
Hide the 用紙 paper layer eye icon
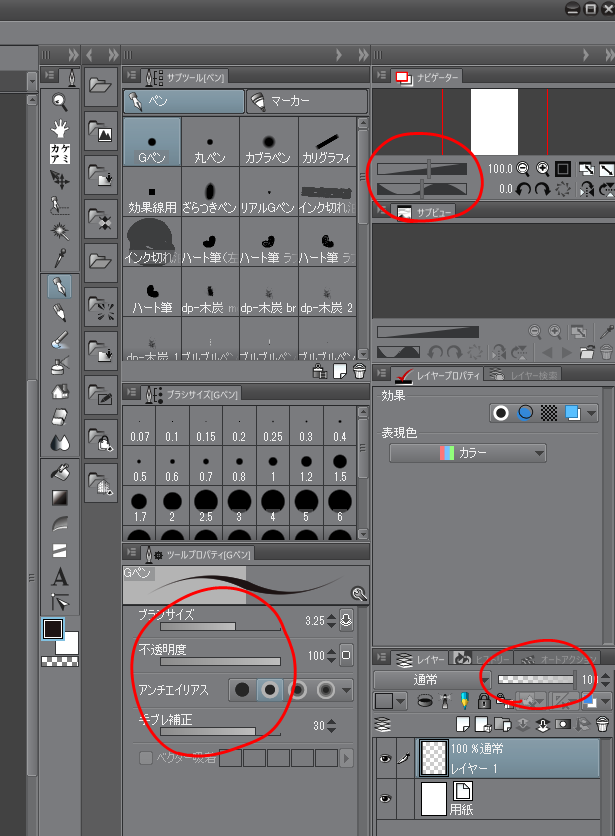click(385, 798)
